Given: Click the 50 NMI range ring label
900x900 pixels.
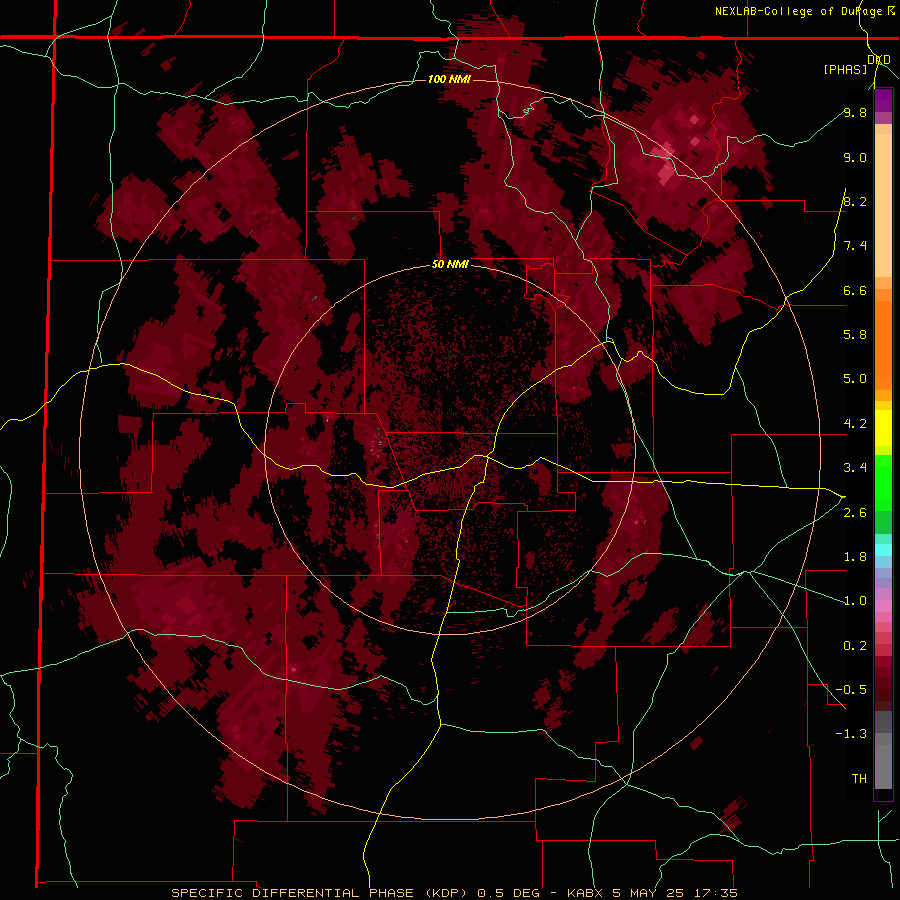Looking at the screenshot, I should pos(450,265).
